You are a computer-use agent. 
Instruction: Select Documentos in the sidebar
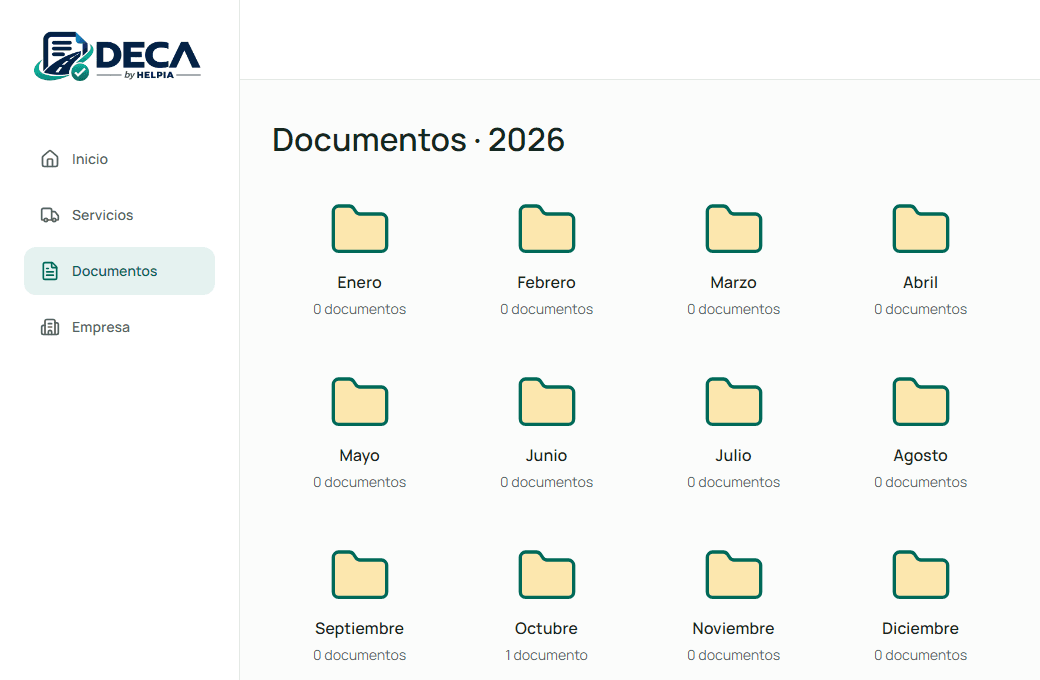119,271
